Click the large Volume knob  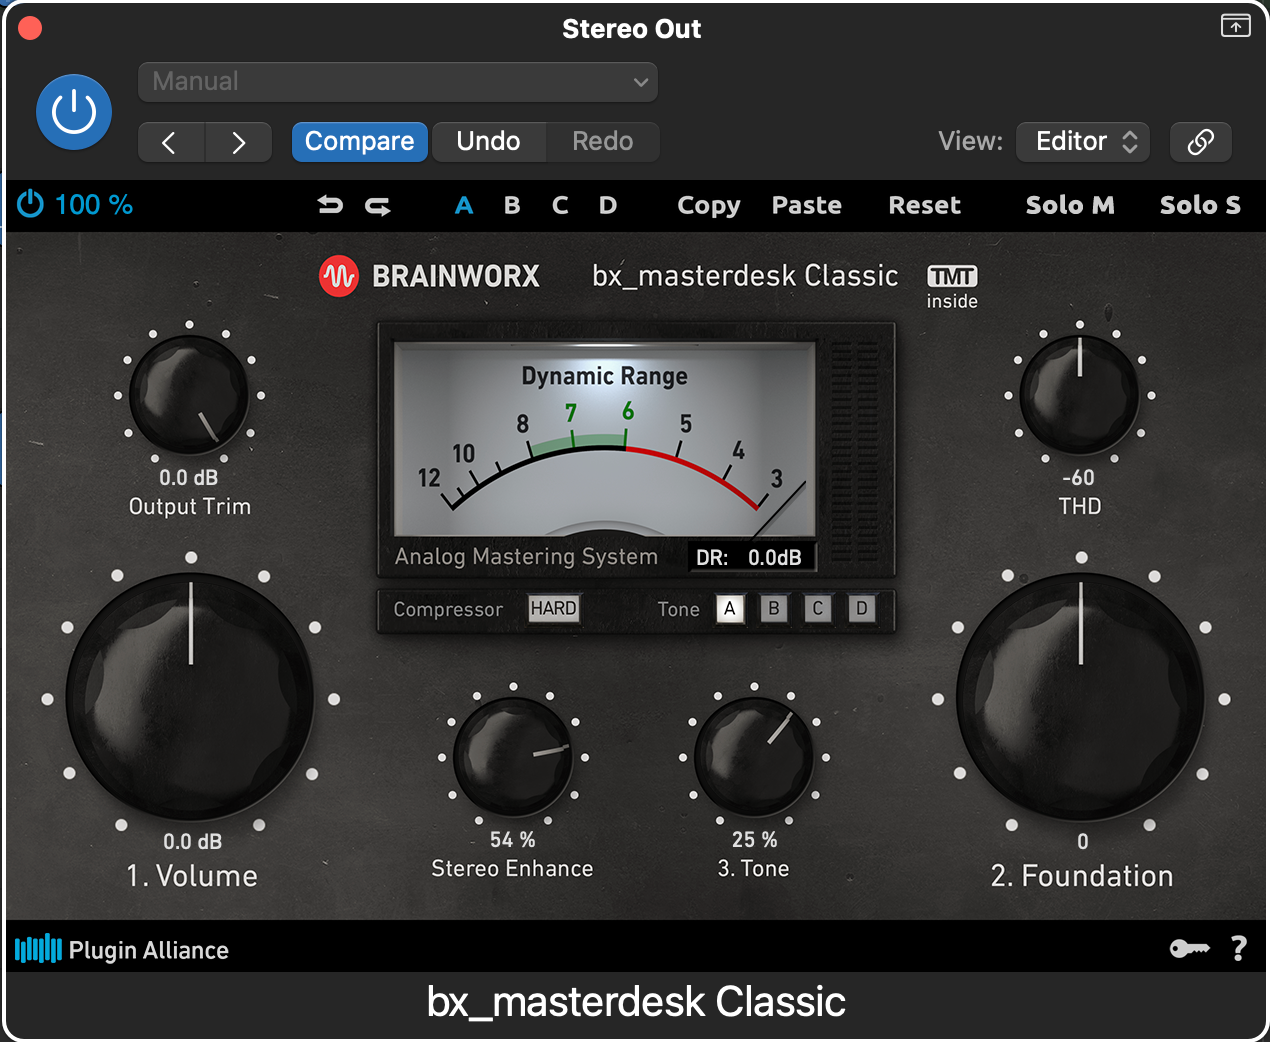[190, 697]
